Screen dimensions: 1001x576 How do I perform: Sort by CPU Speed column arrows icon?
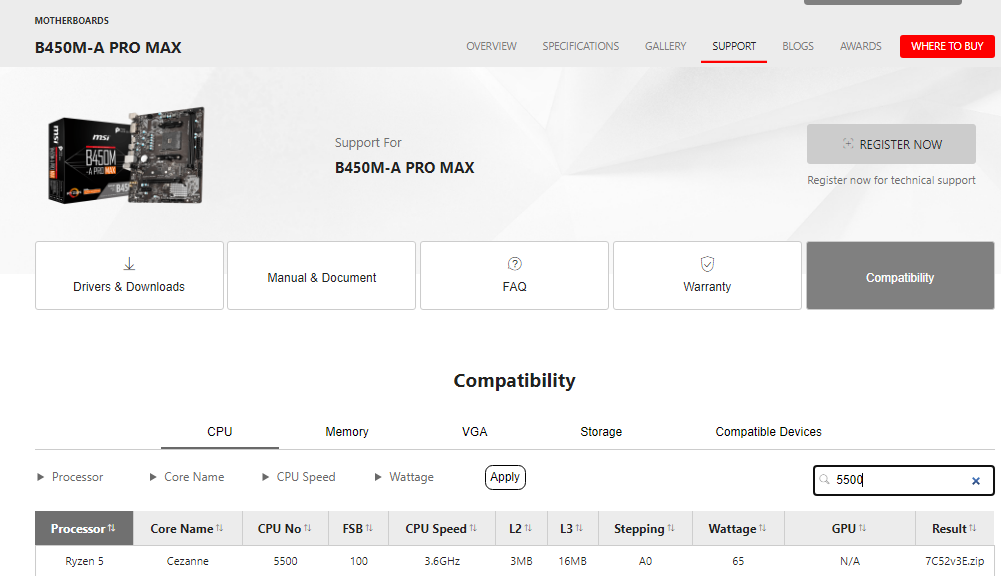(x=473, y=528)
